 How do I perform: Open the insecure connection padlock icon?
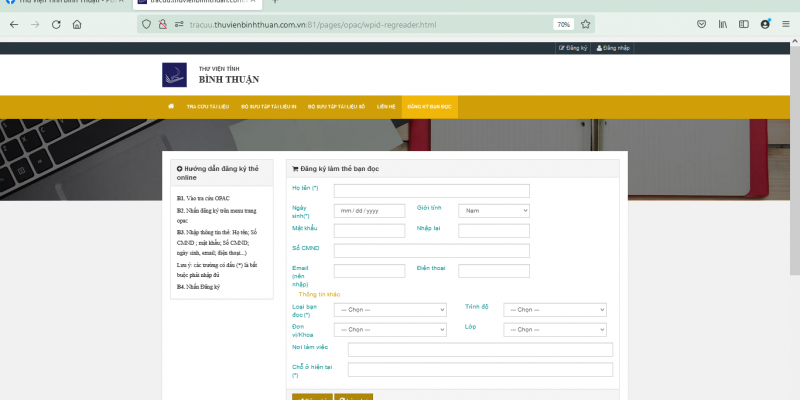[162, 24]
